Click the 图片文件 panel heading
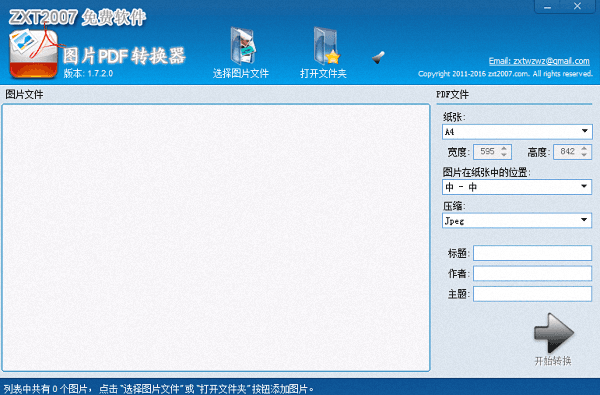The image size is (600, 395). [24, 94]
